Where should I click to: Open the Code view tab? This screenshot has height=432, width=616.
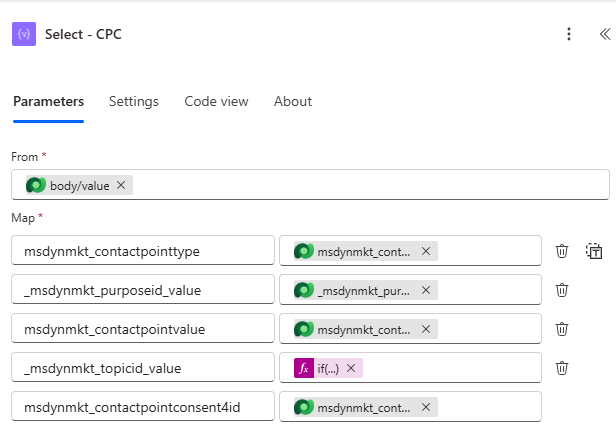click(216, 101)
